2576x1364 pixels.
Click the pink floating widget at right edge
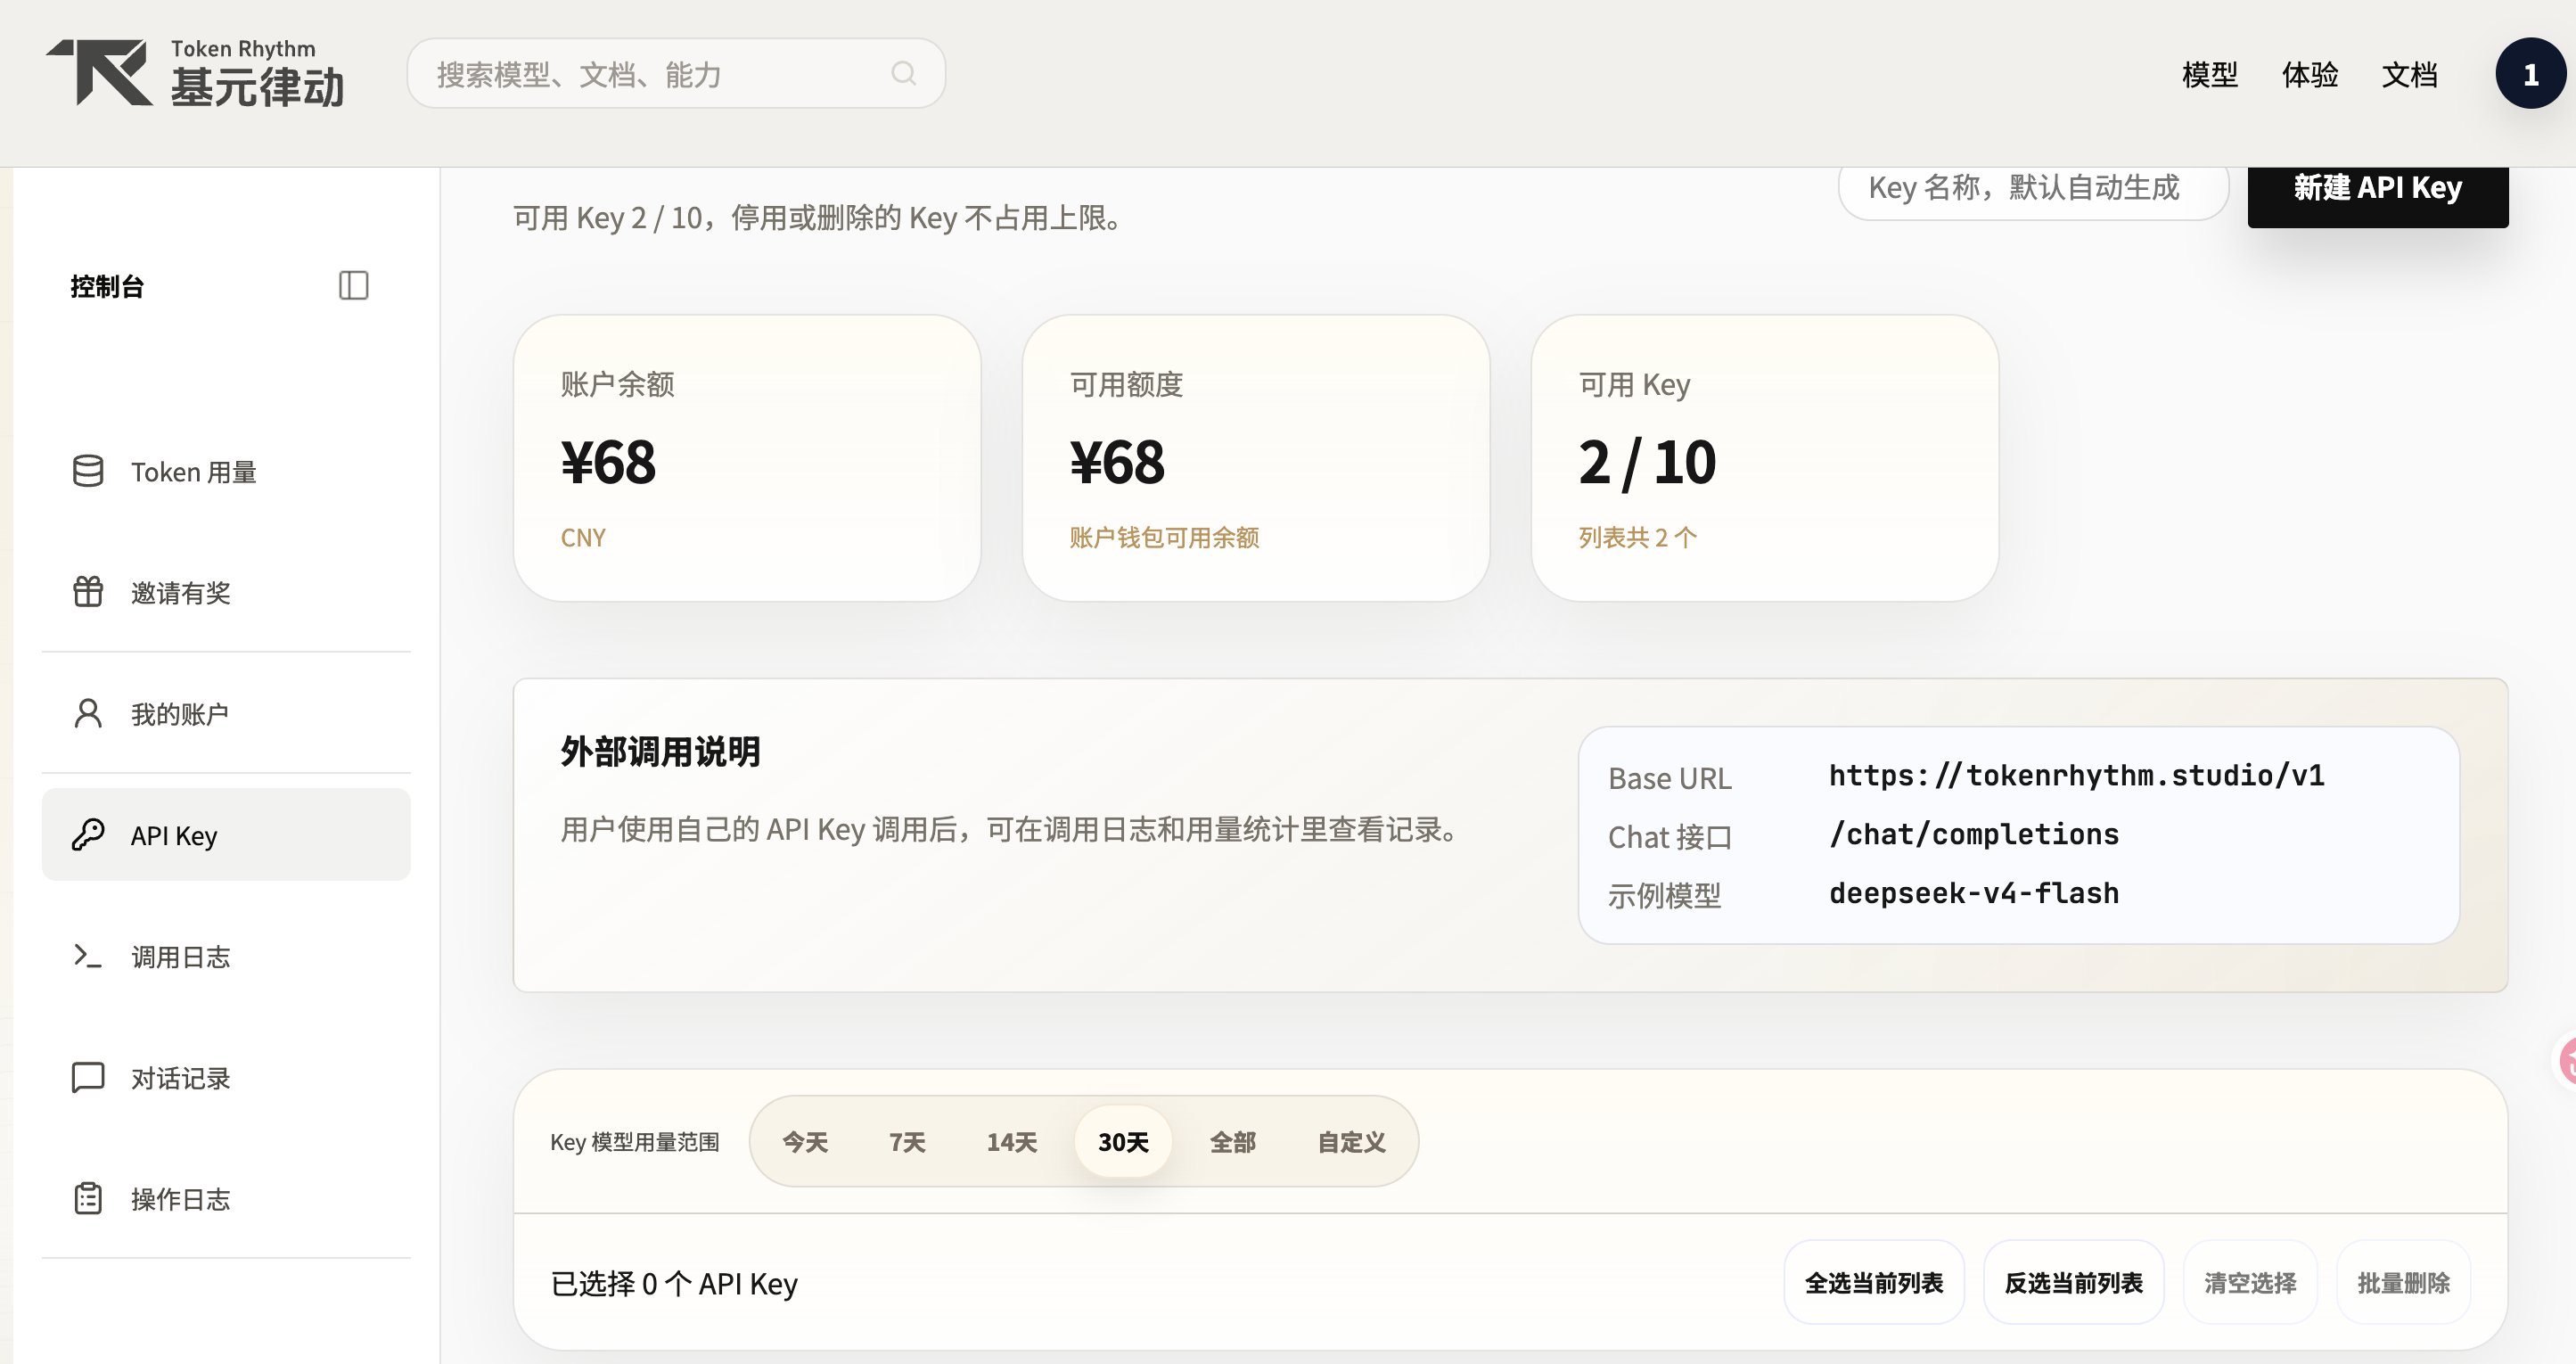[x=2566, y=1060]
